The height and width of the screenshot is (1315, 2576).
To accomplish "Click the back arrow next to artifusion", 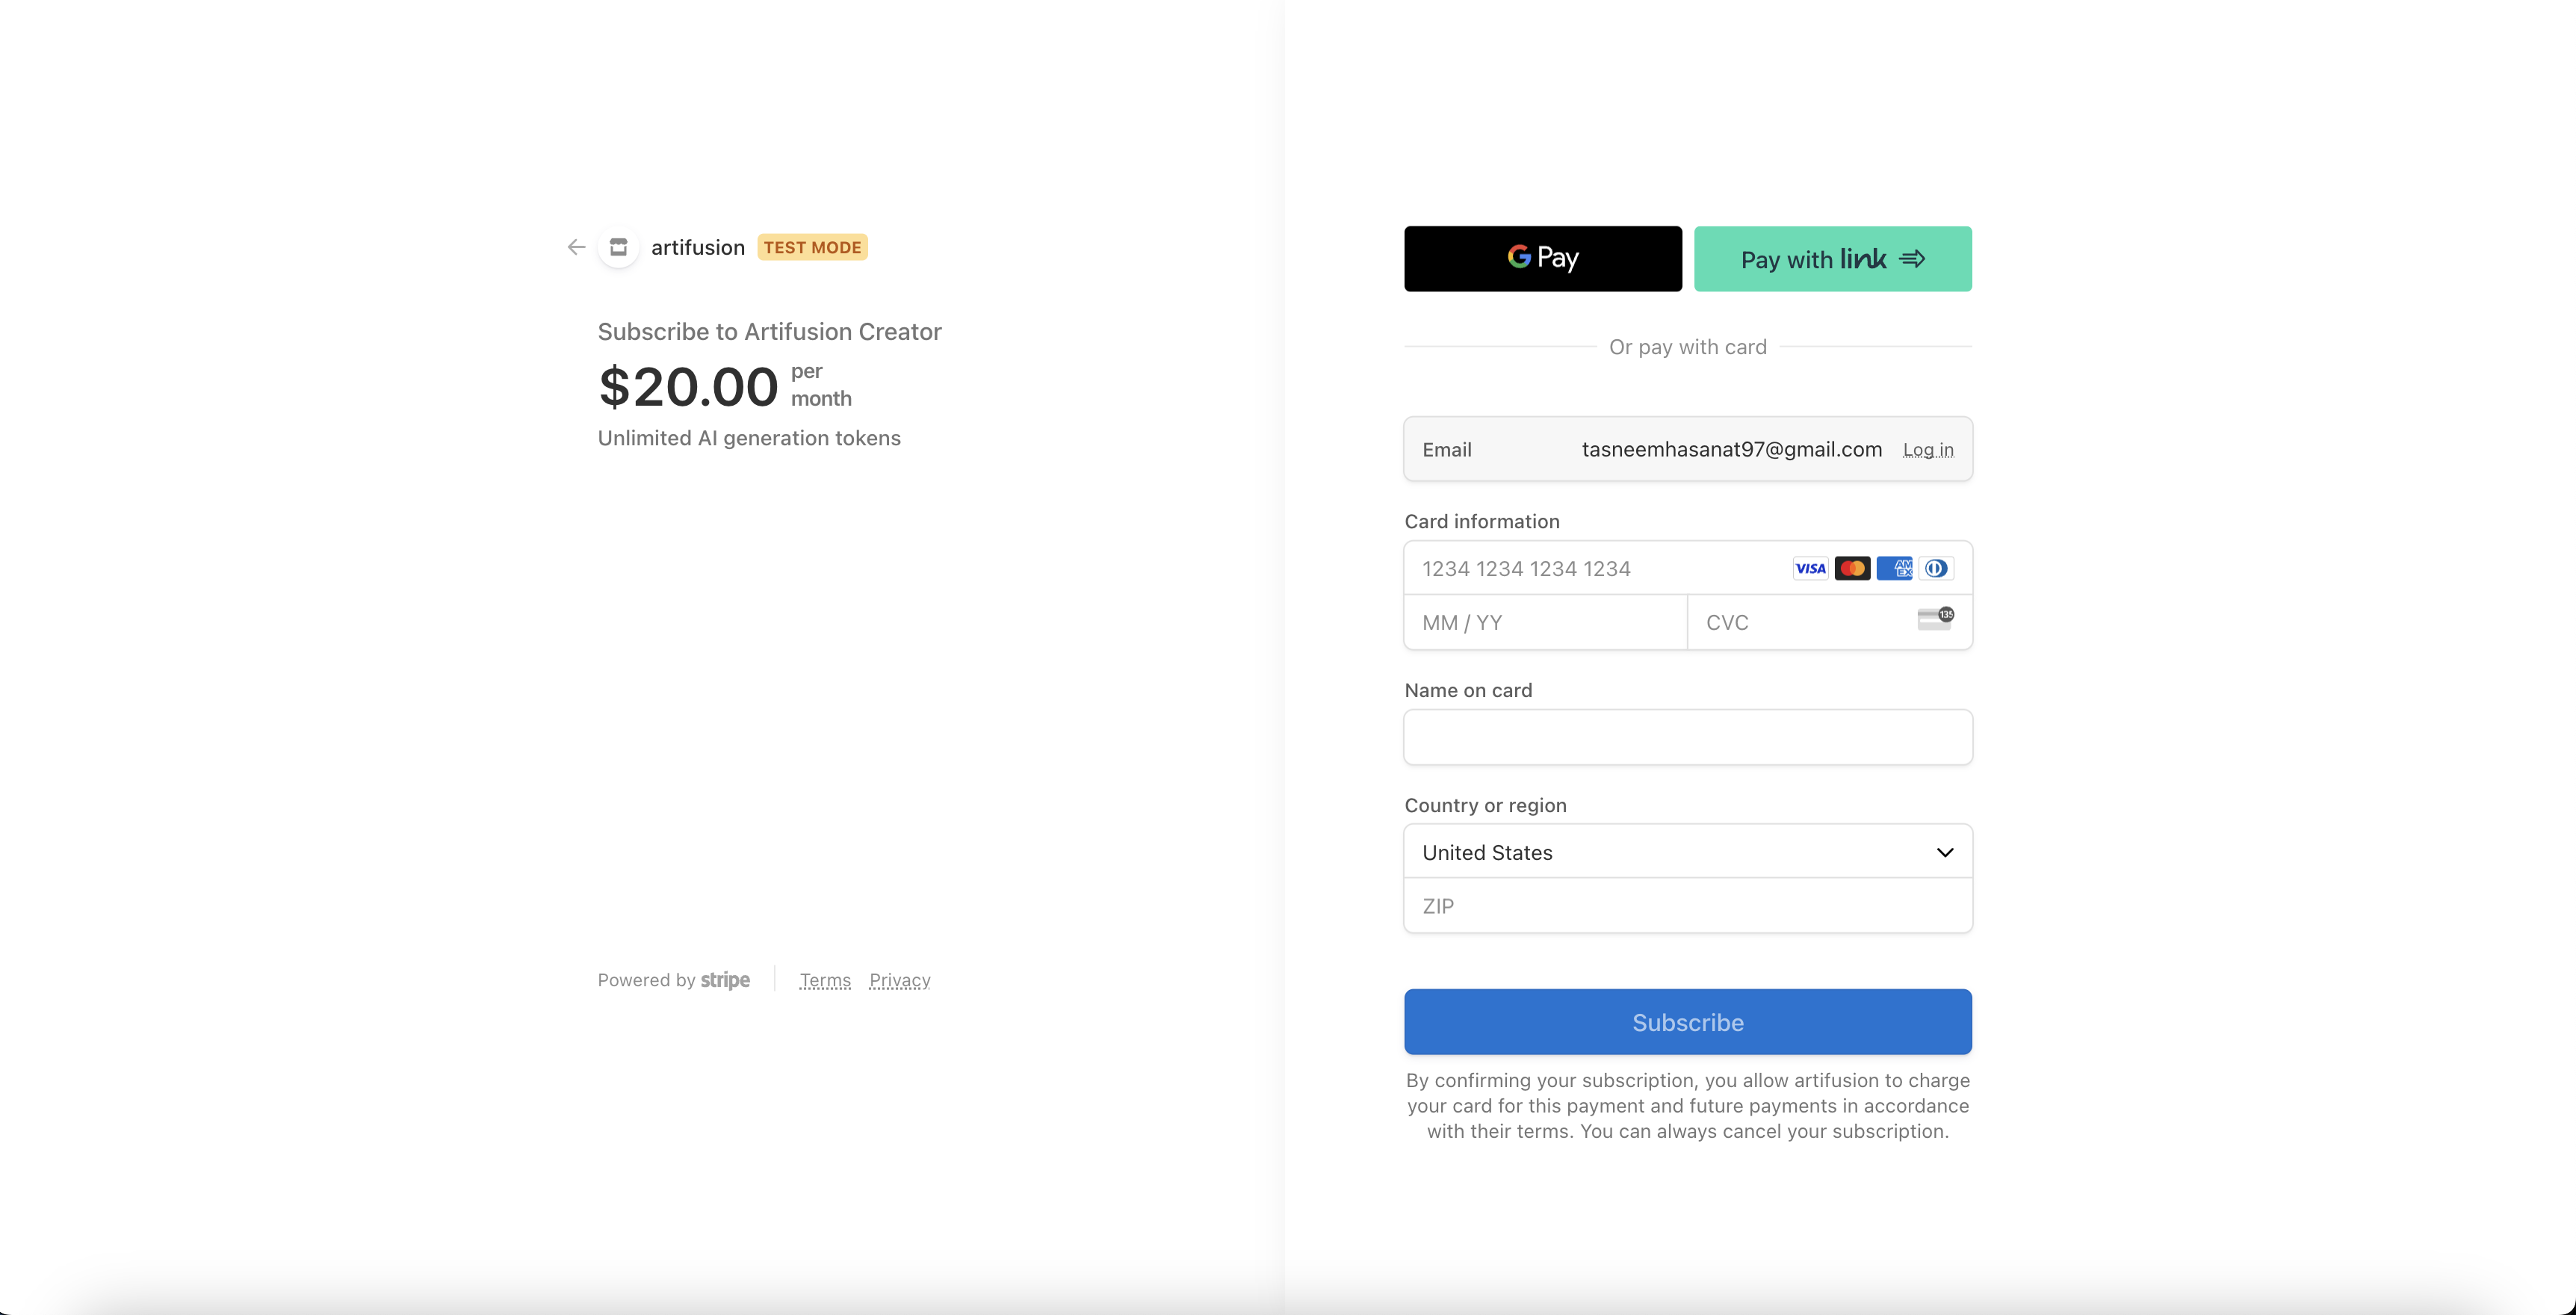I will coord(576,247).
